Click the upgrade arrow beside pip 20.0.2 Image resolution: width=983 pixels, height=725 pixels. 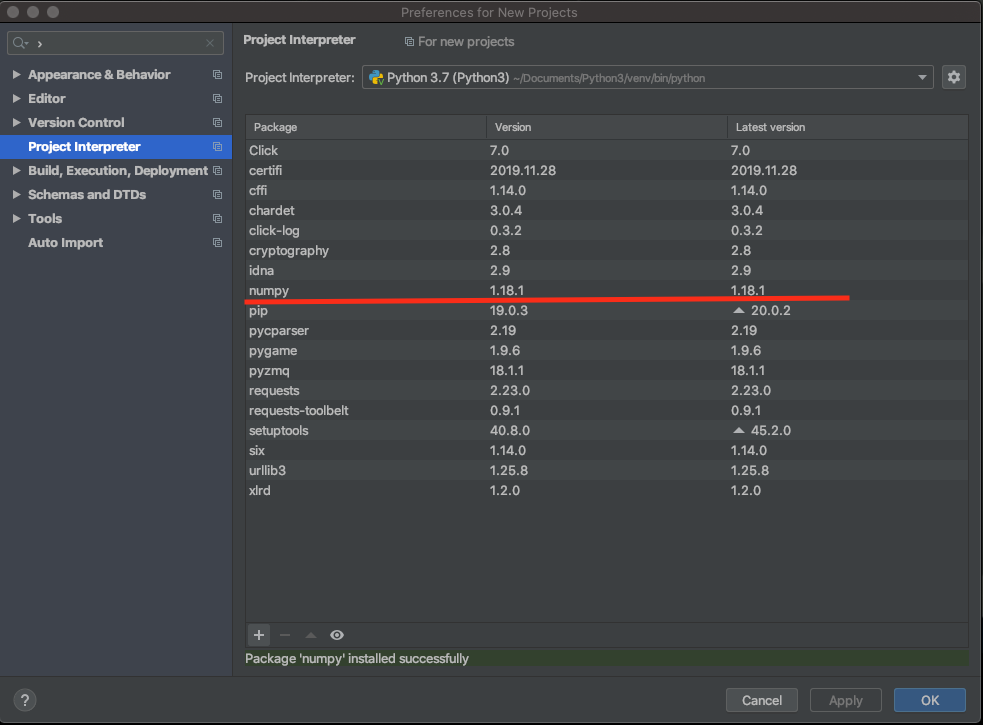[x=739, y=310]
